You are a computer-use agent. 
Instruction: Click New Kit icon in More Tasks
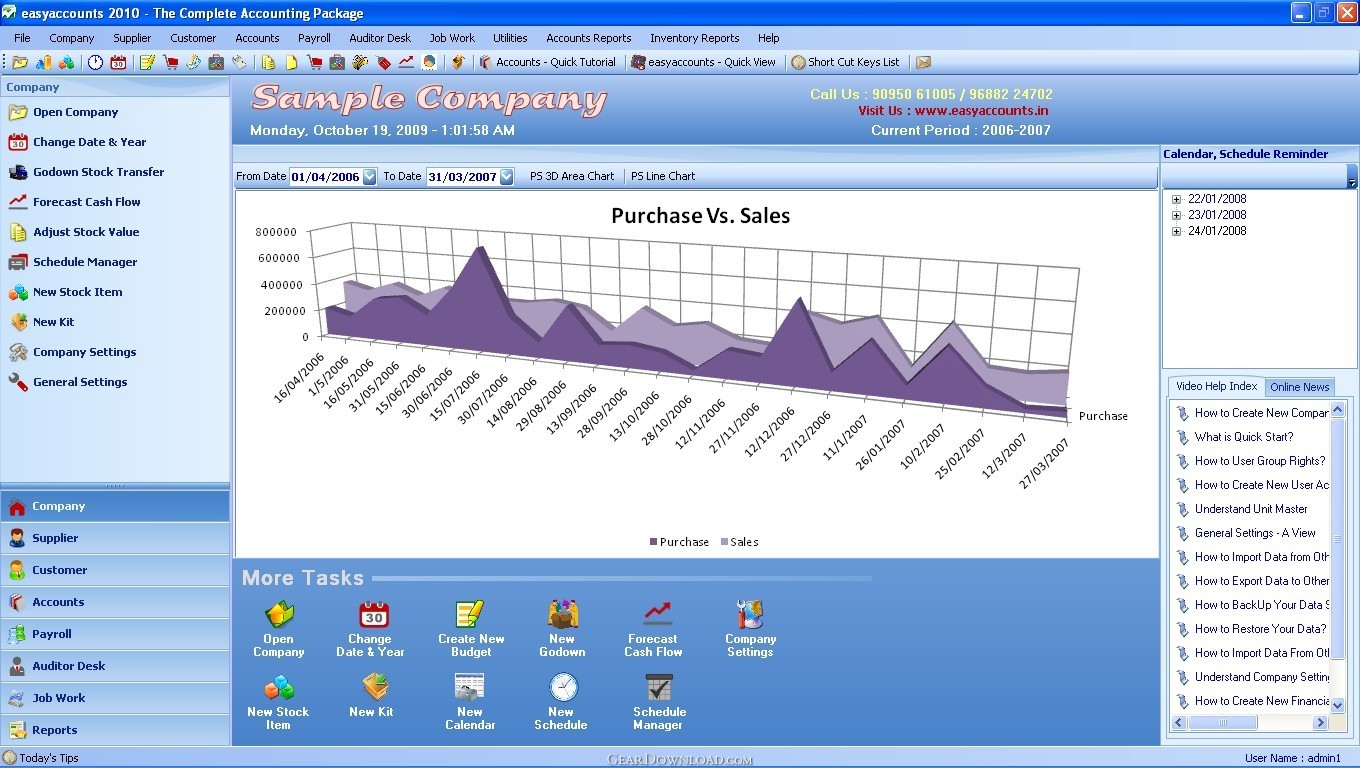pyautogui.click(x=375, y=688)
